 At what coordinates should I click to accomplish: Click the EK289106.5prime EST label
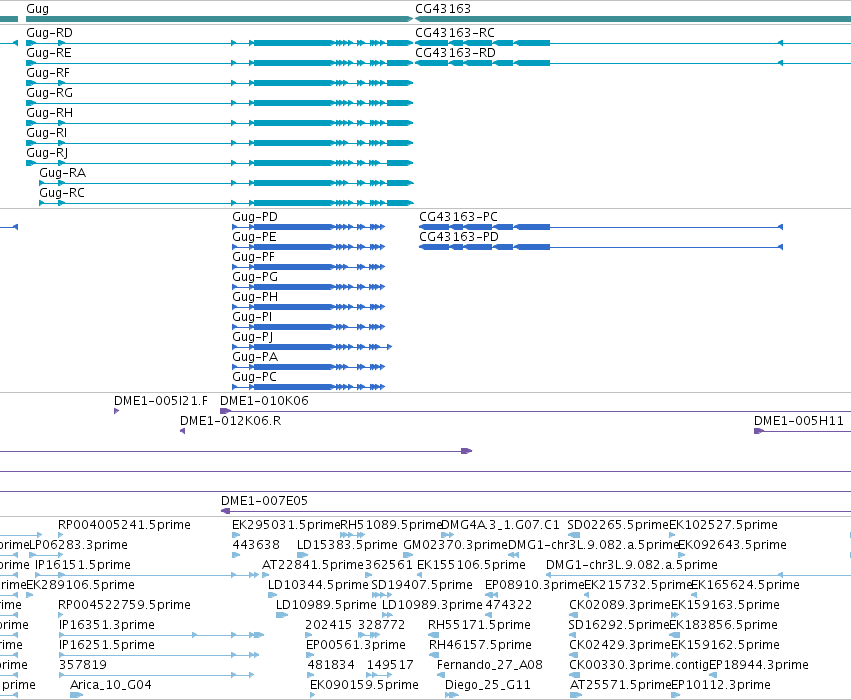tap(80, 584)
